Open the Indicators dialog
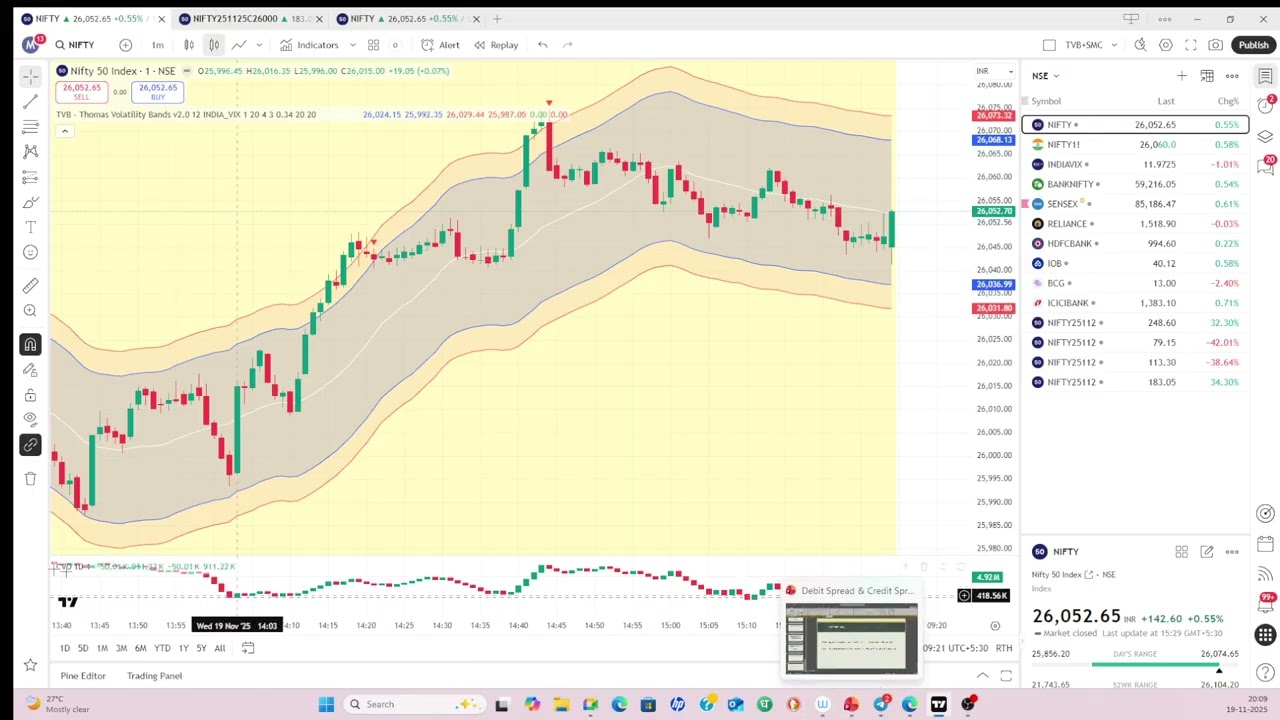 [x=309, y=45]
